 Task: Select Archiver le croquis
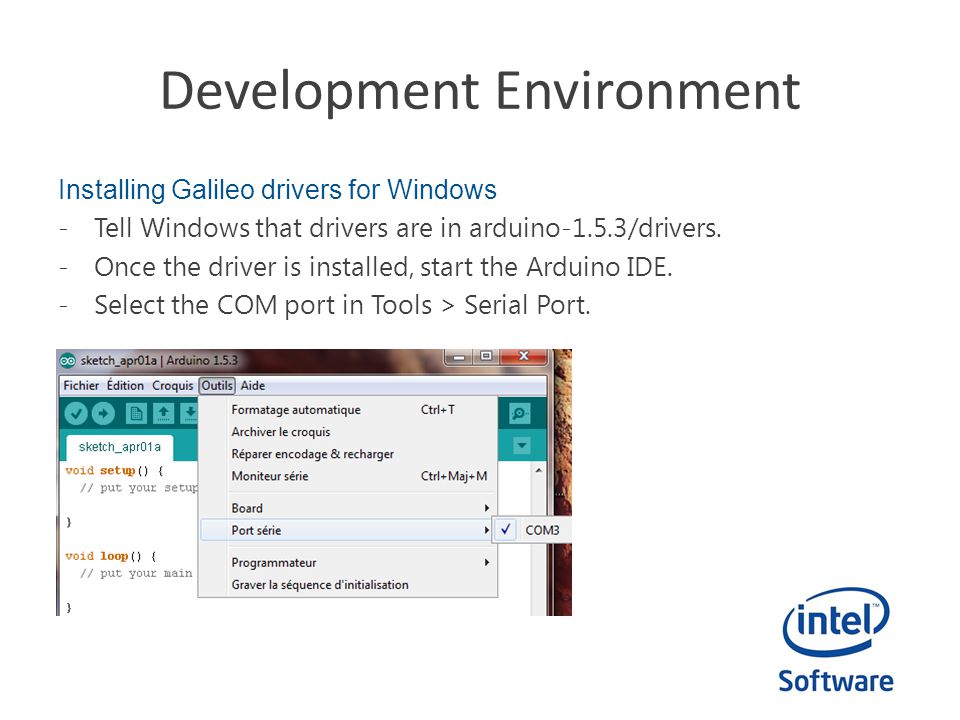pos(348,432)
